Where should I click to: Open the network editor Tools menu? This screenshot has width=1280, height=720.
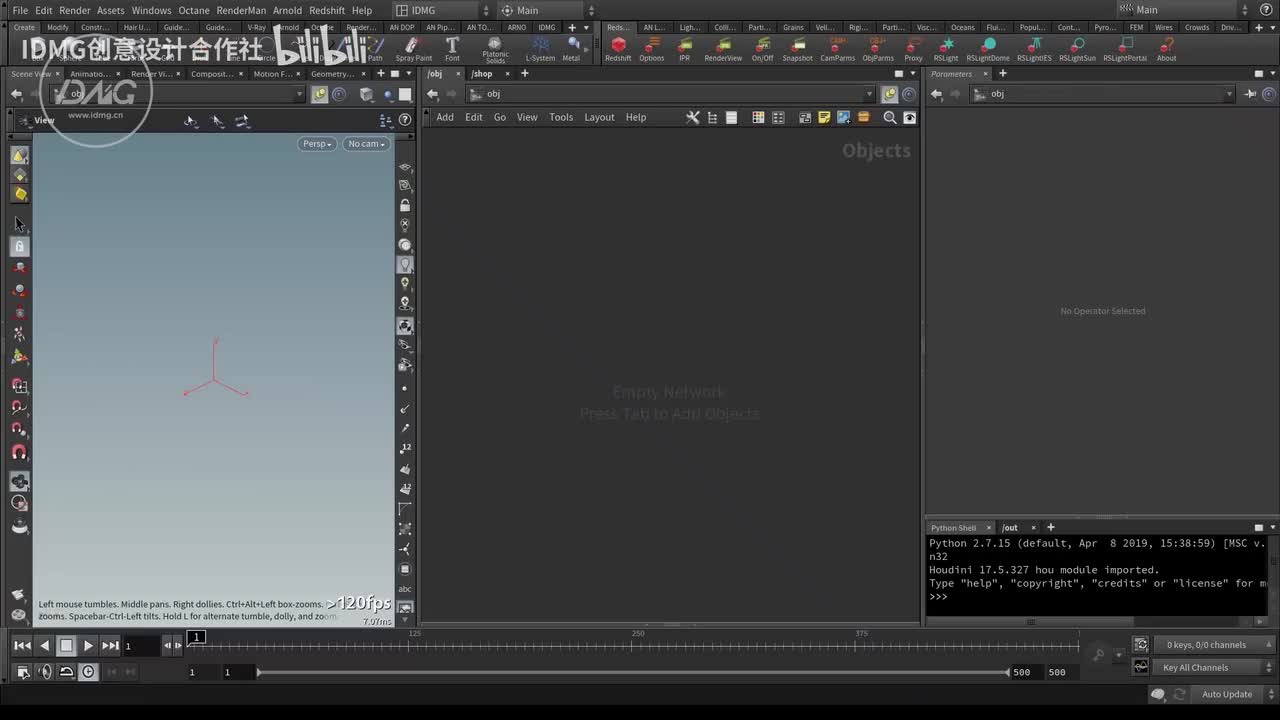[x=561, y=117]
